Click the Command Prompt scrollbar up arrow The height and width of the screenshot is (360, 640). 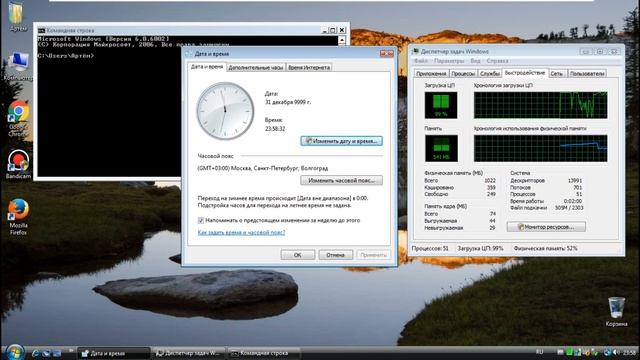point(342,40)
